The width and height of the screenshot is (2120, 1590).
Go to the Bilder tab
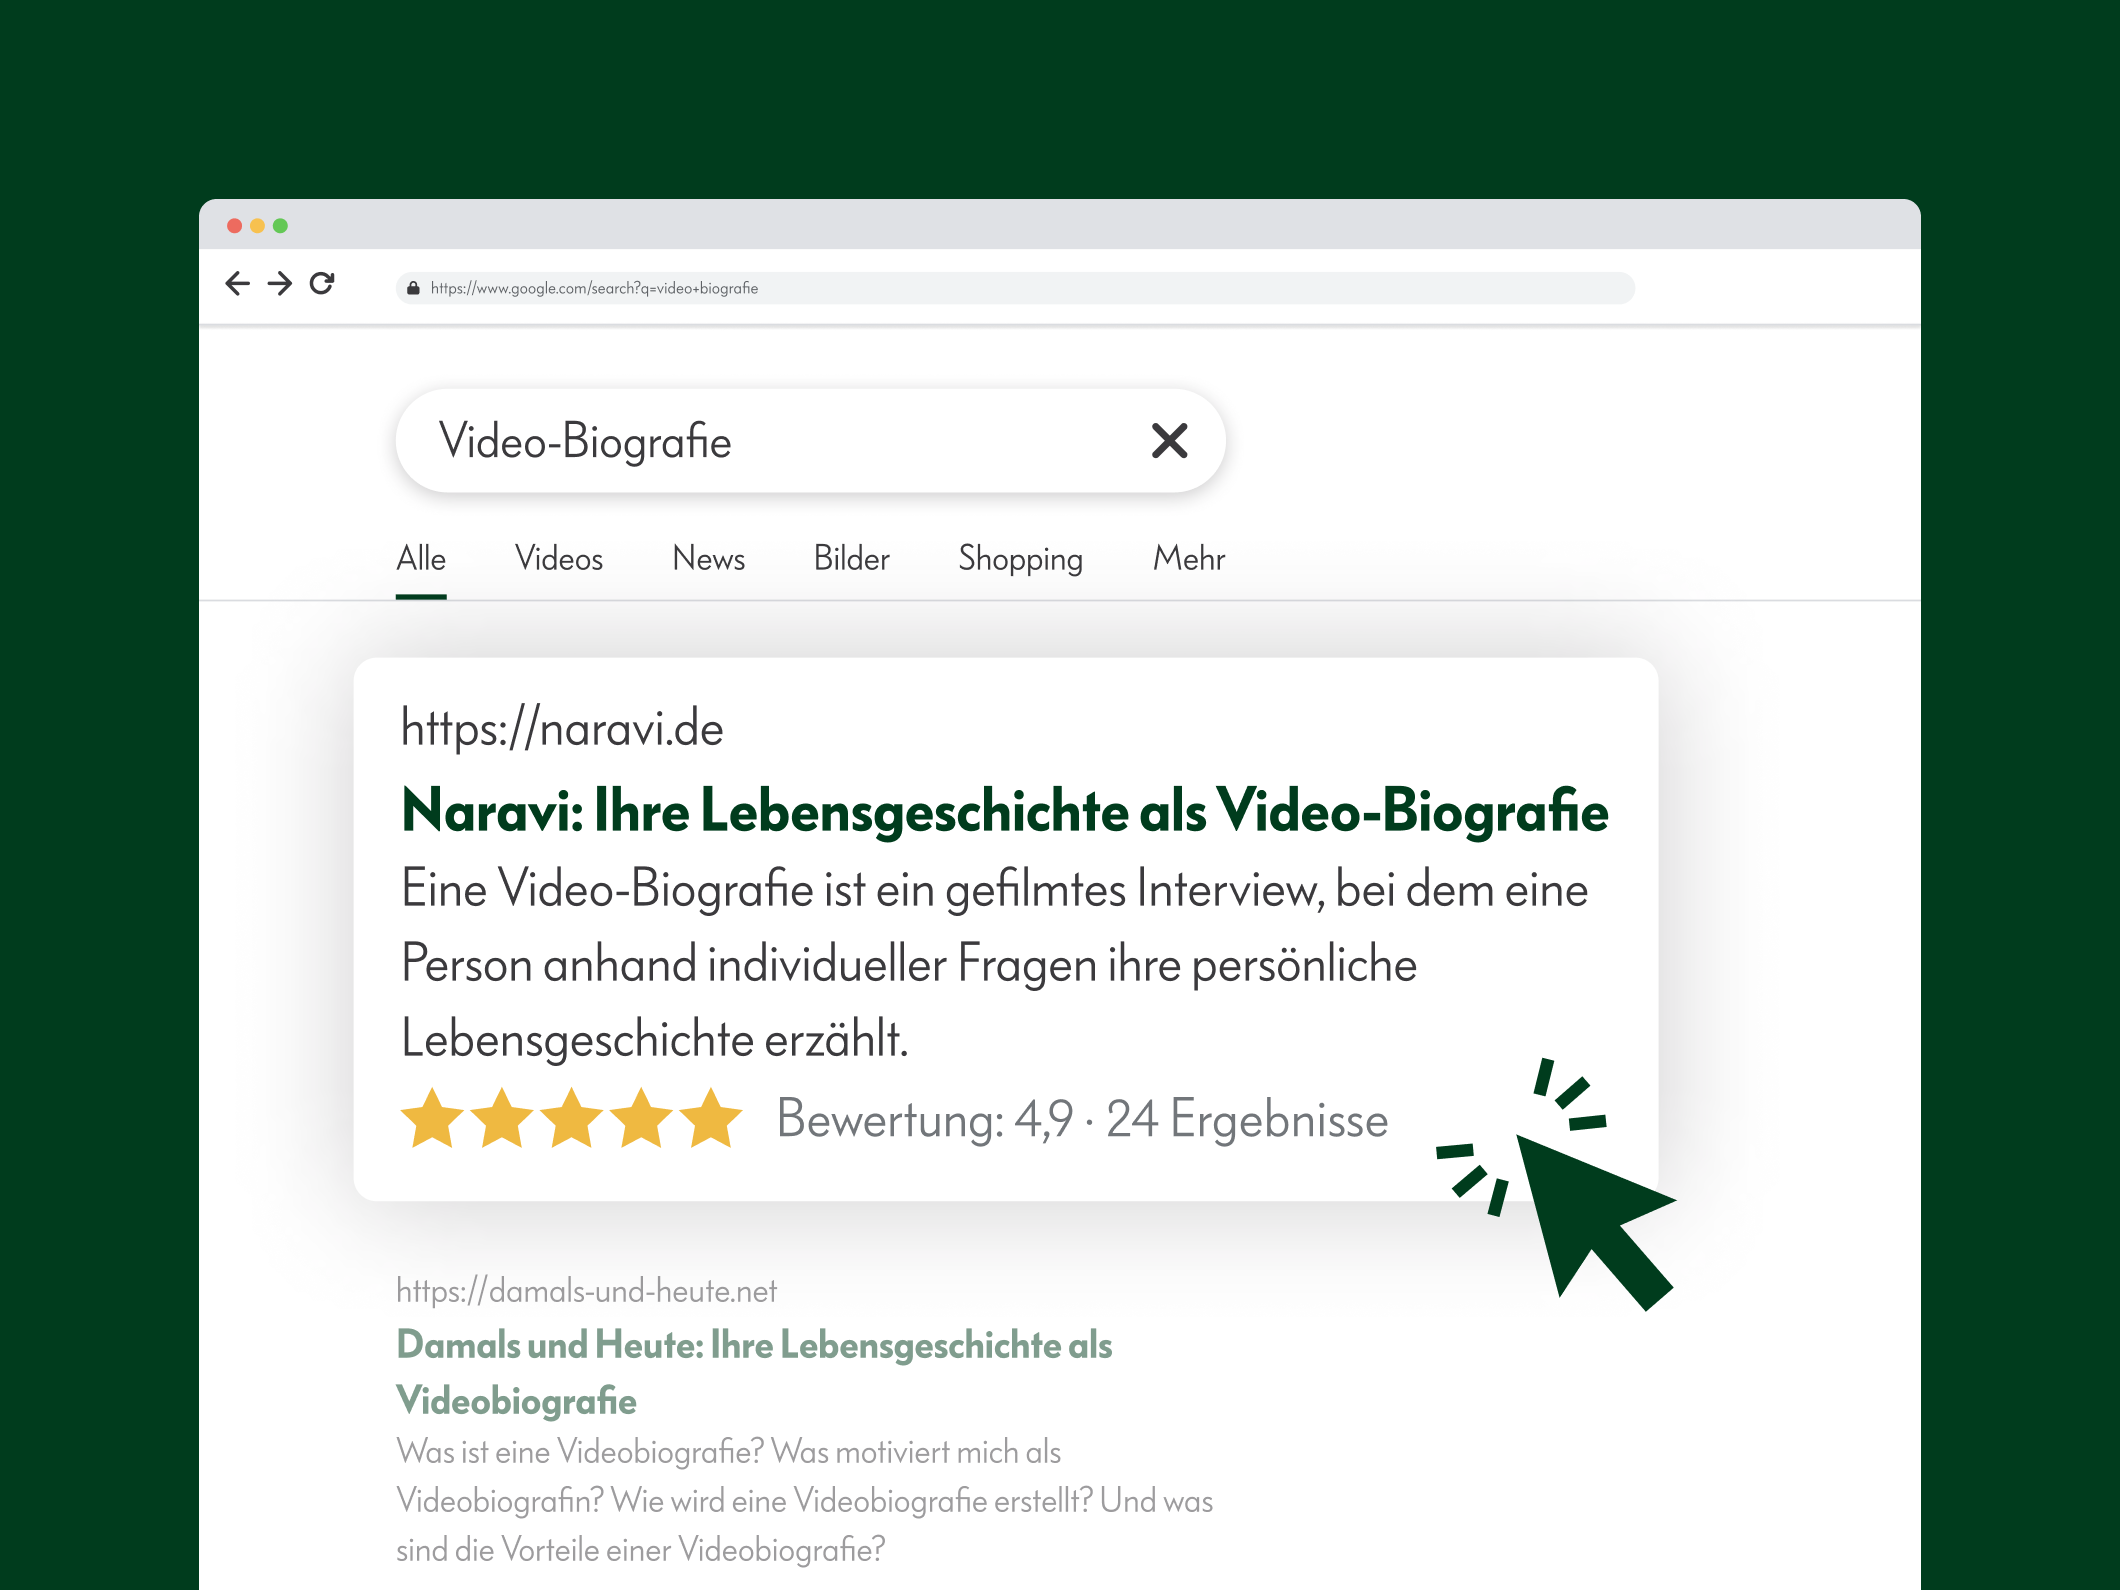pyautogui.click(x=852, y=558)
